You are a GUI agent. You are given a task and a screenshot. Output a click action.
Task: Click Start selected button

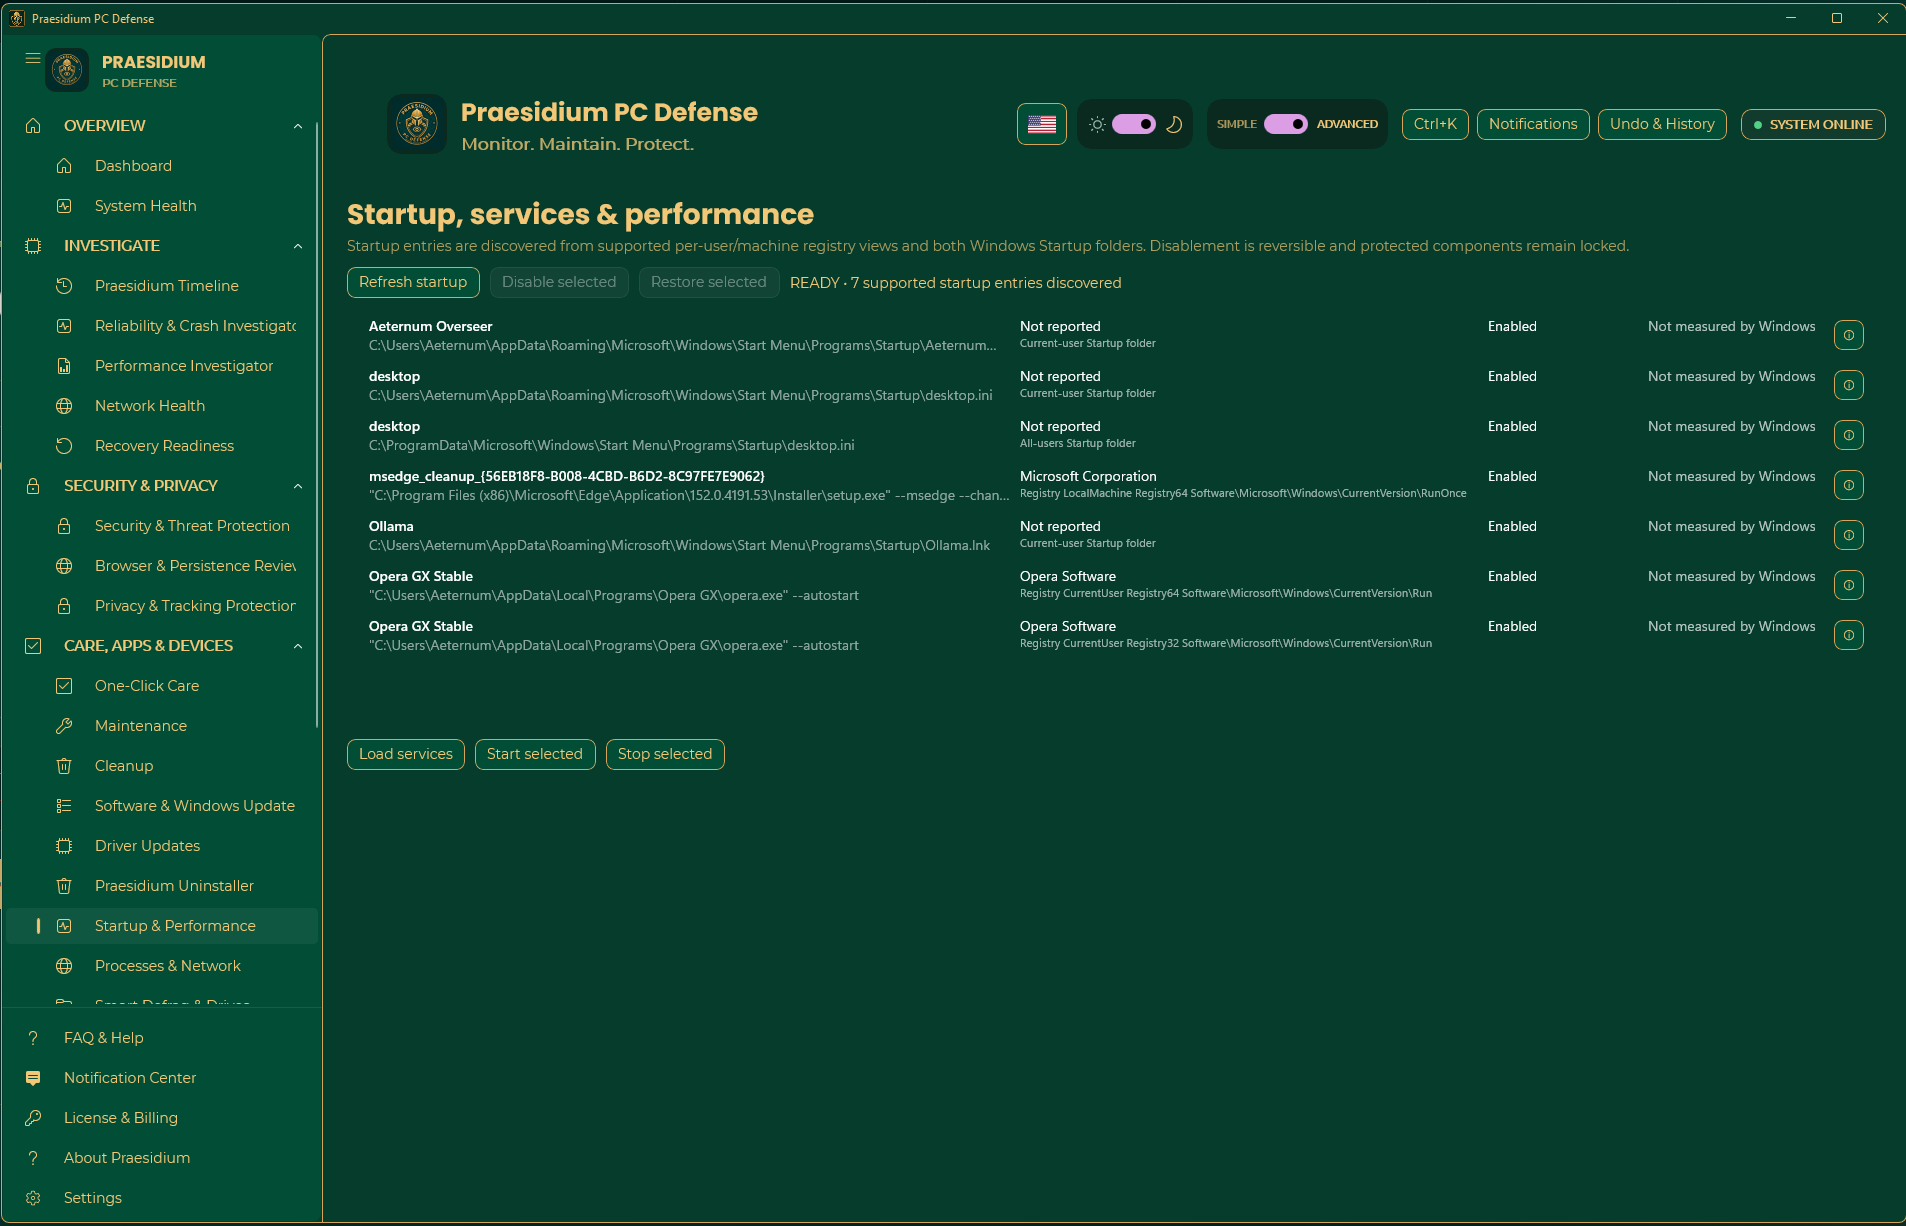535,754
